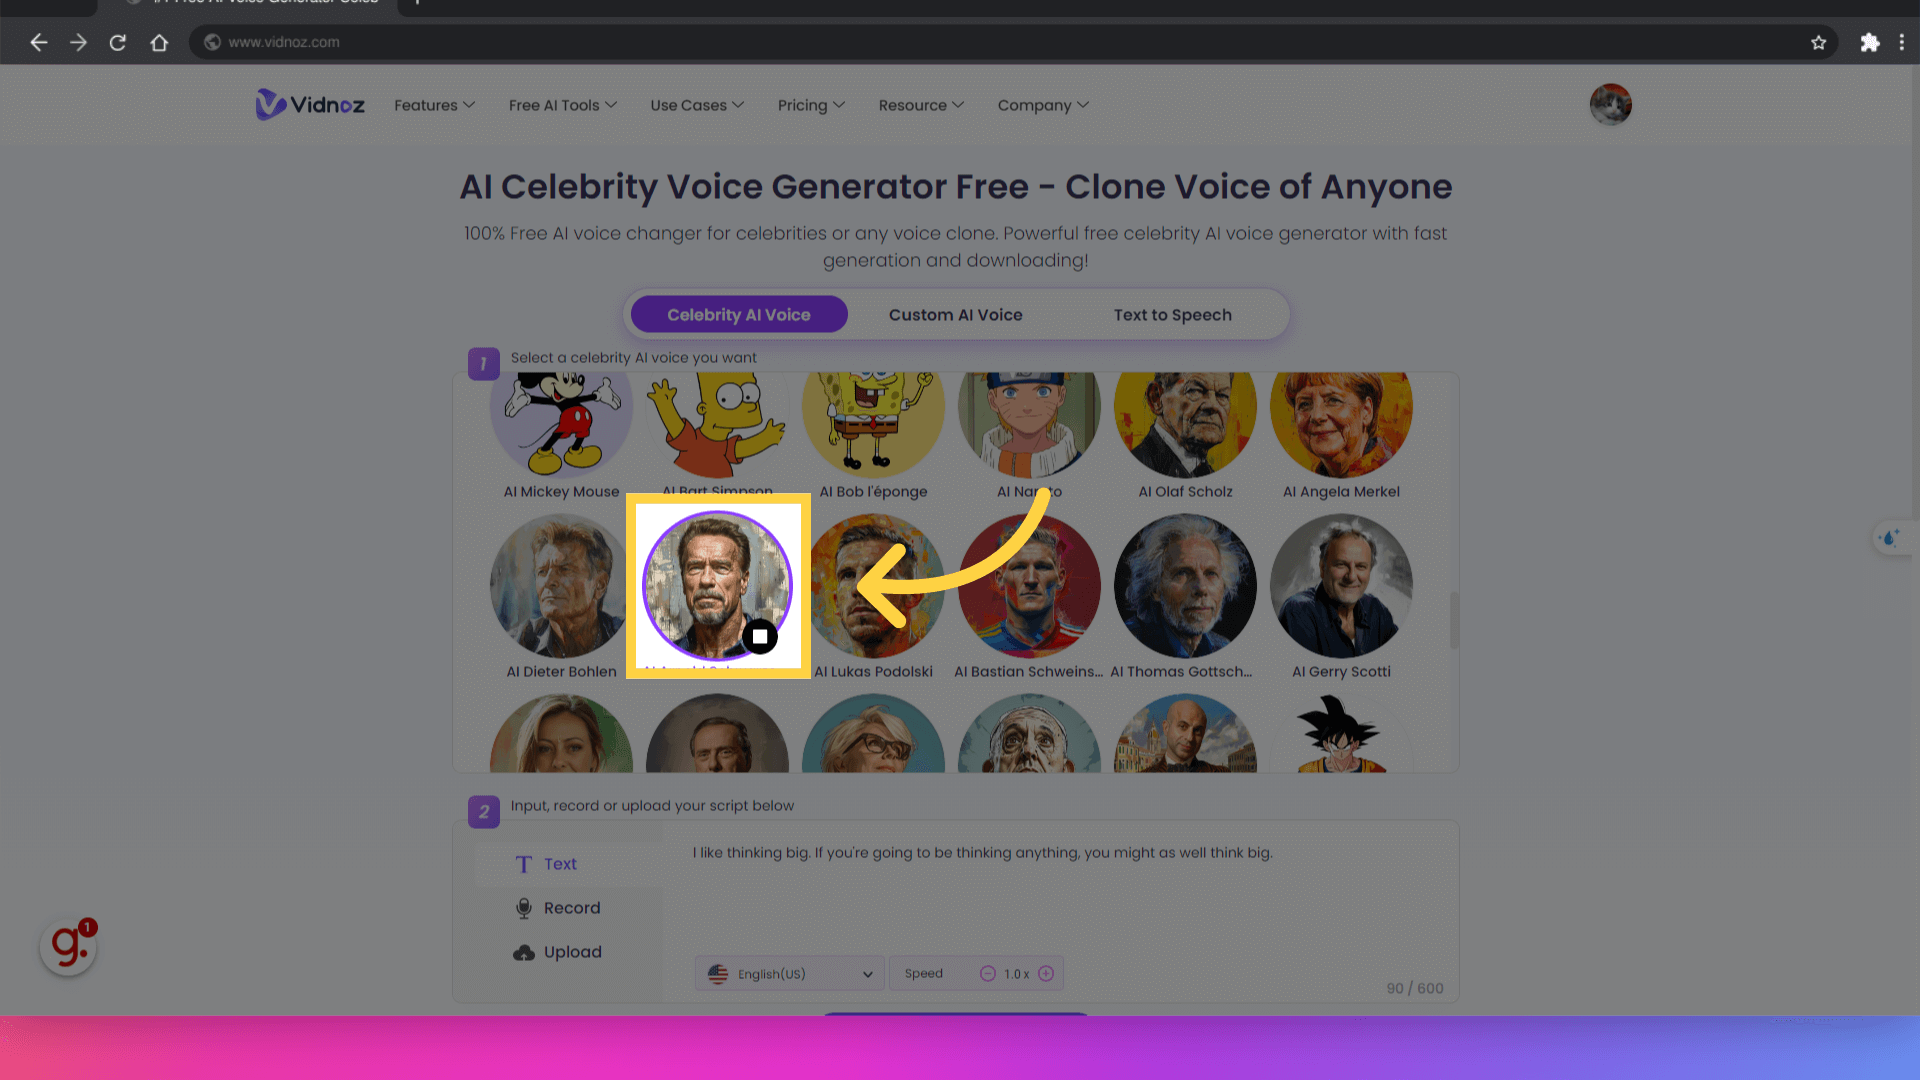Open Company navigation menu

[x=1043, y=104]
